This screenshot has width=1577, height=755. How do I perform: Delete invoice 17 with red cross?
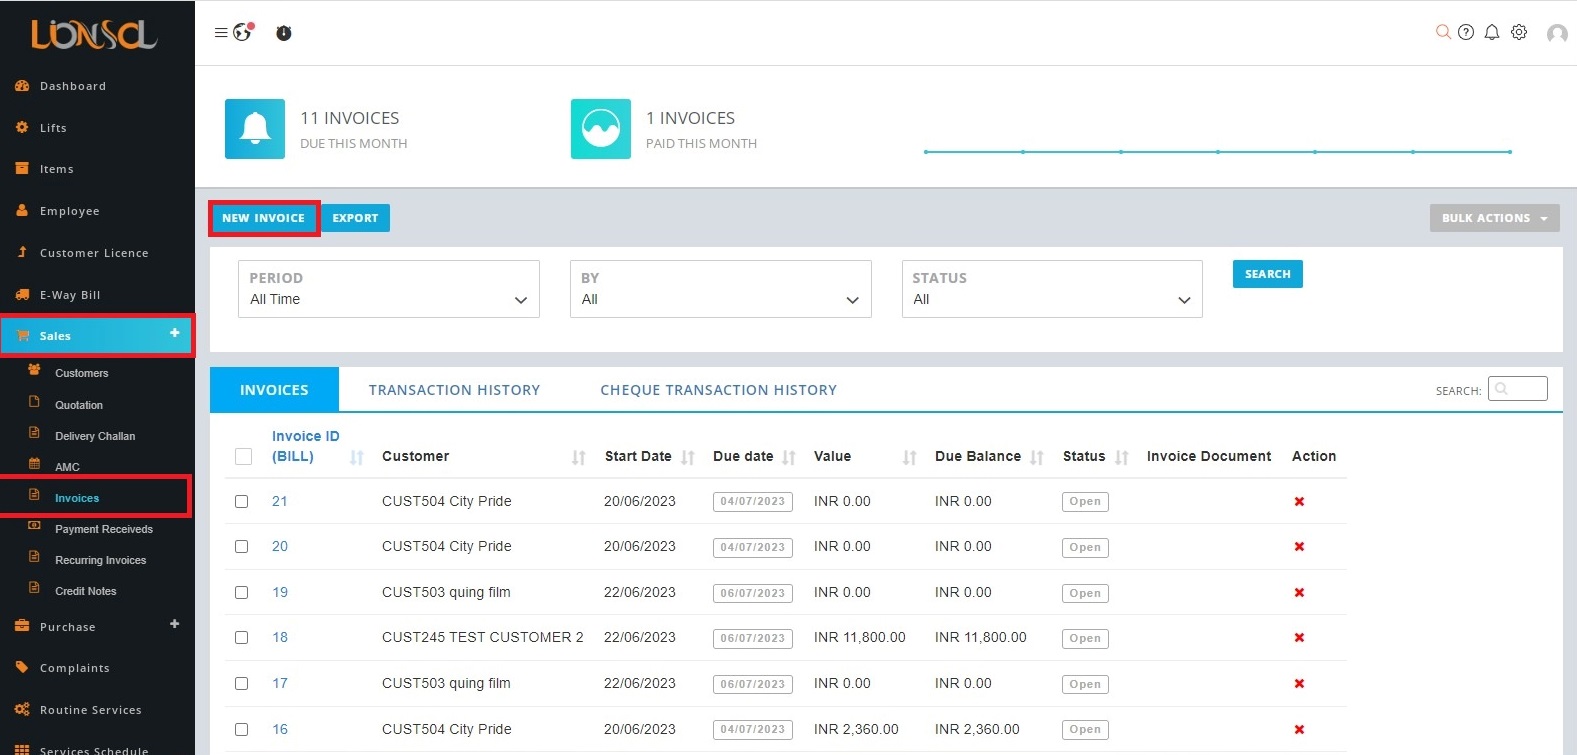coord(1299,683)
